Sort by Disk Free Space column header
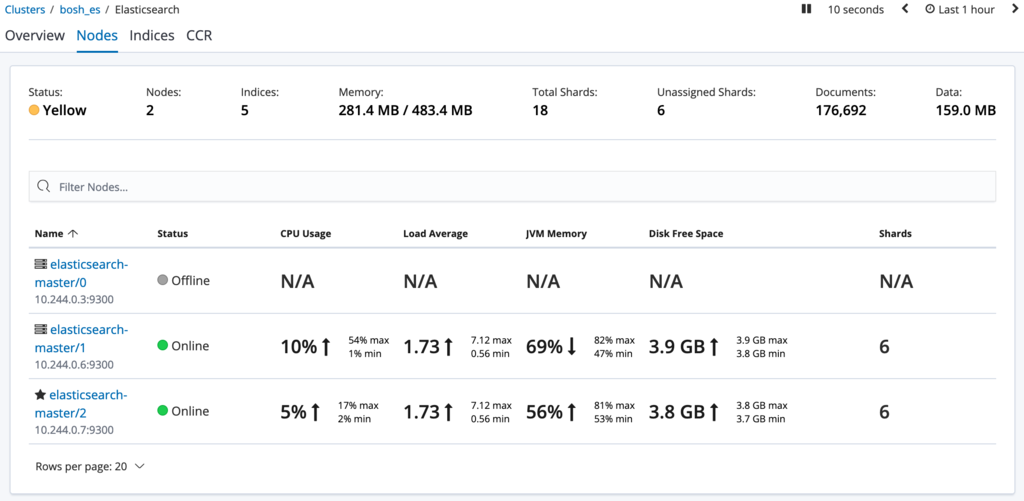This screenshot has height=501, width=1024. (686, 233)
